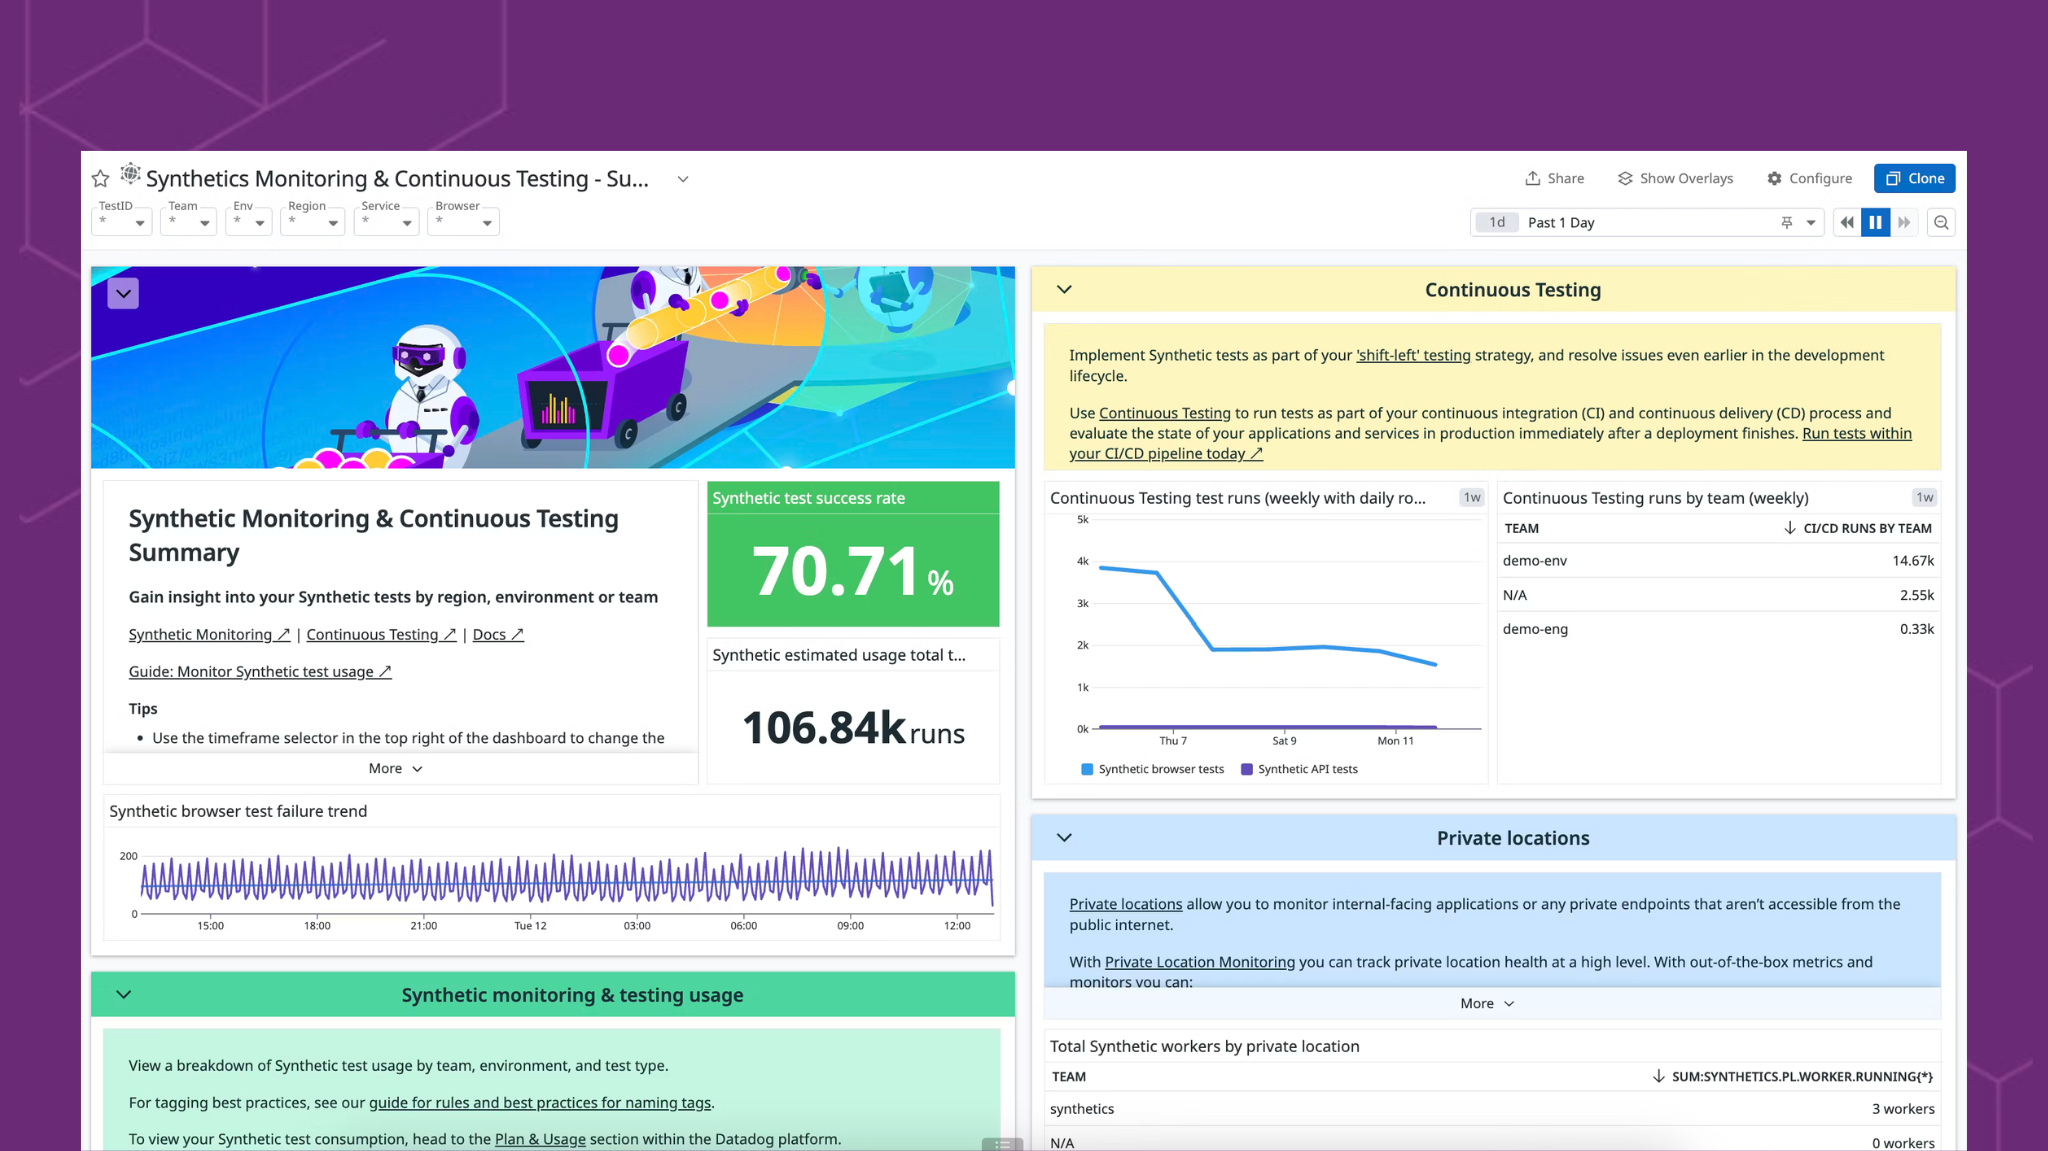Click the magnifier zoom-out icon
Viewport: 2048px width, 1151px height.
pos(1941,222)
